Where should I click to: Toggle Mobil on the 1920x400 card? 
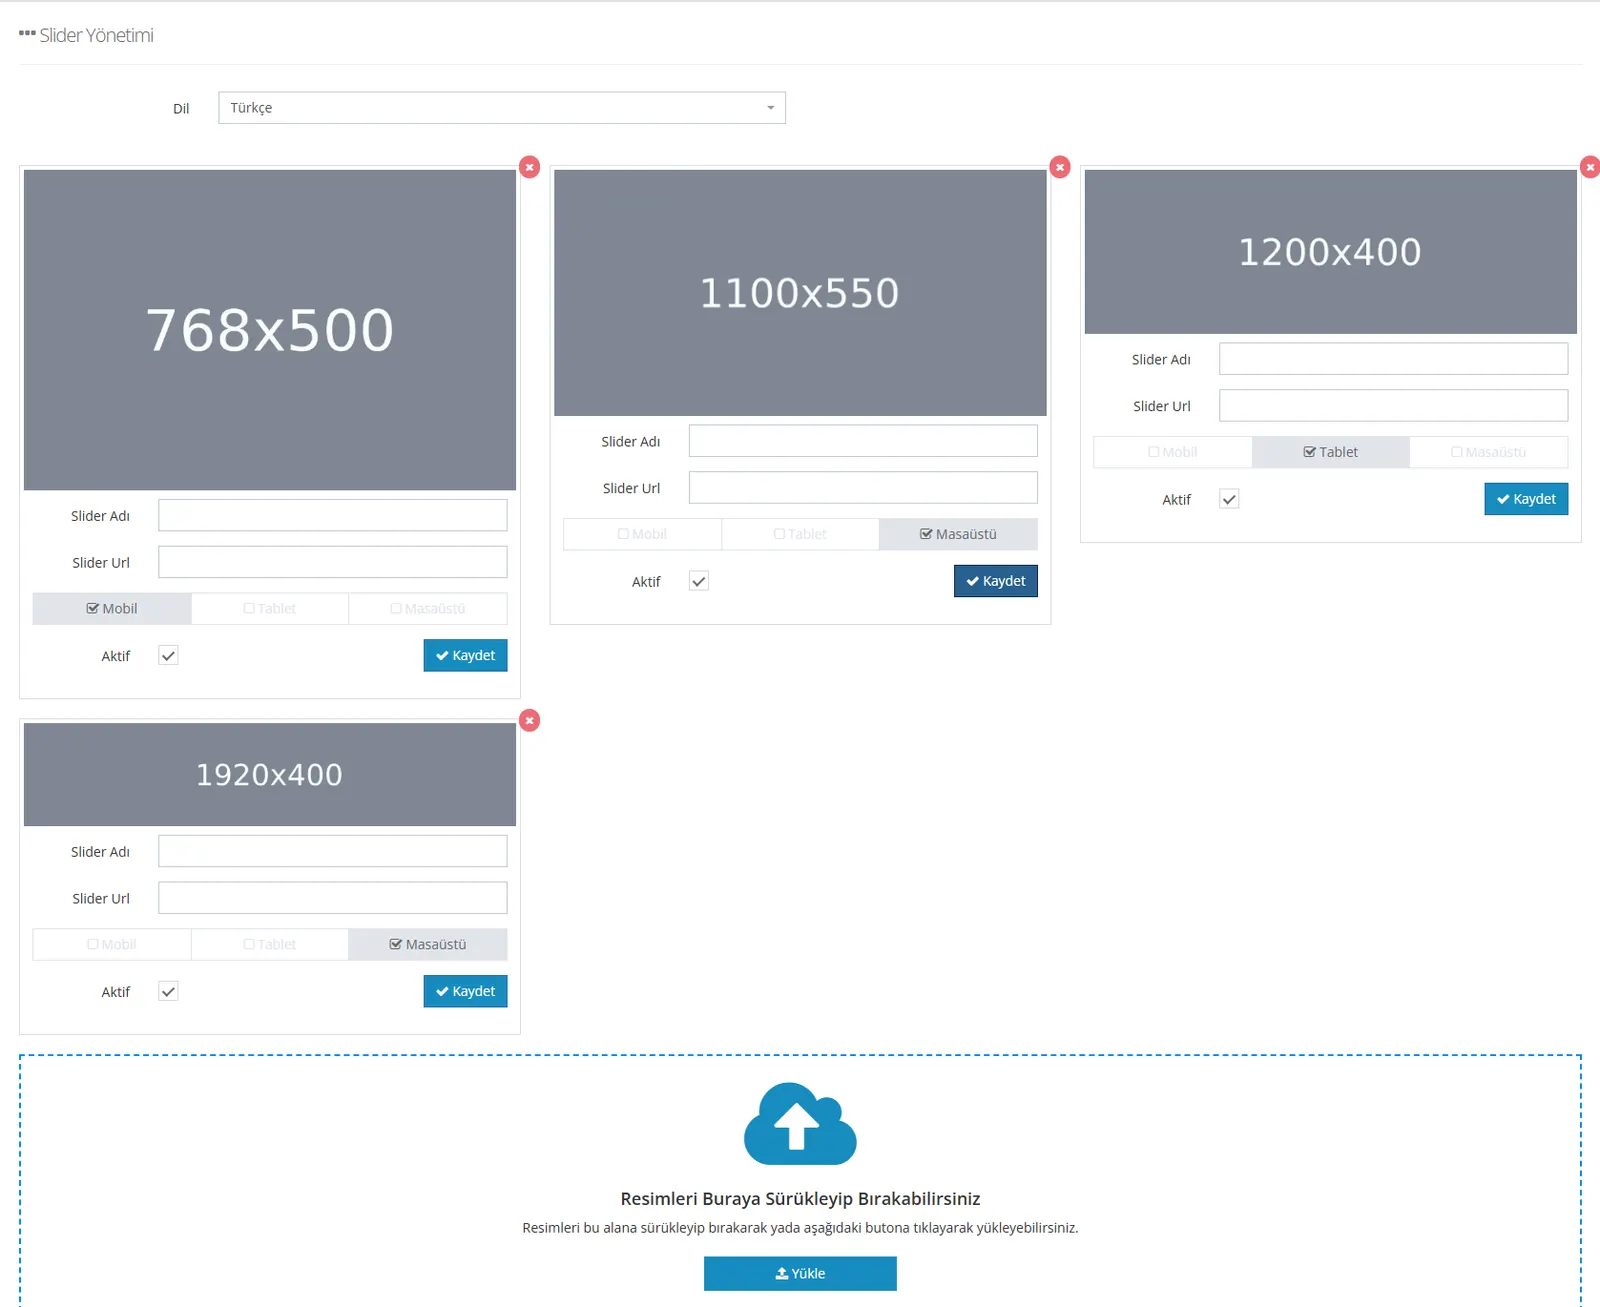112,944
